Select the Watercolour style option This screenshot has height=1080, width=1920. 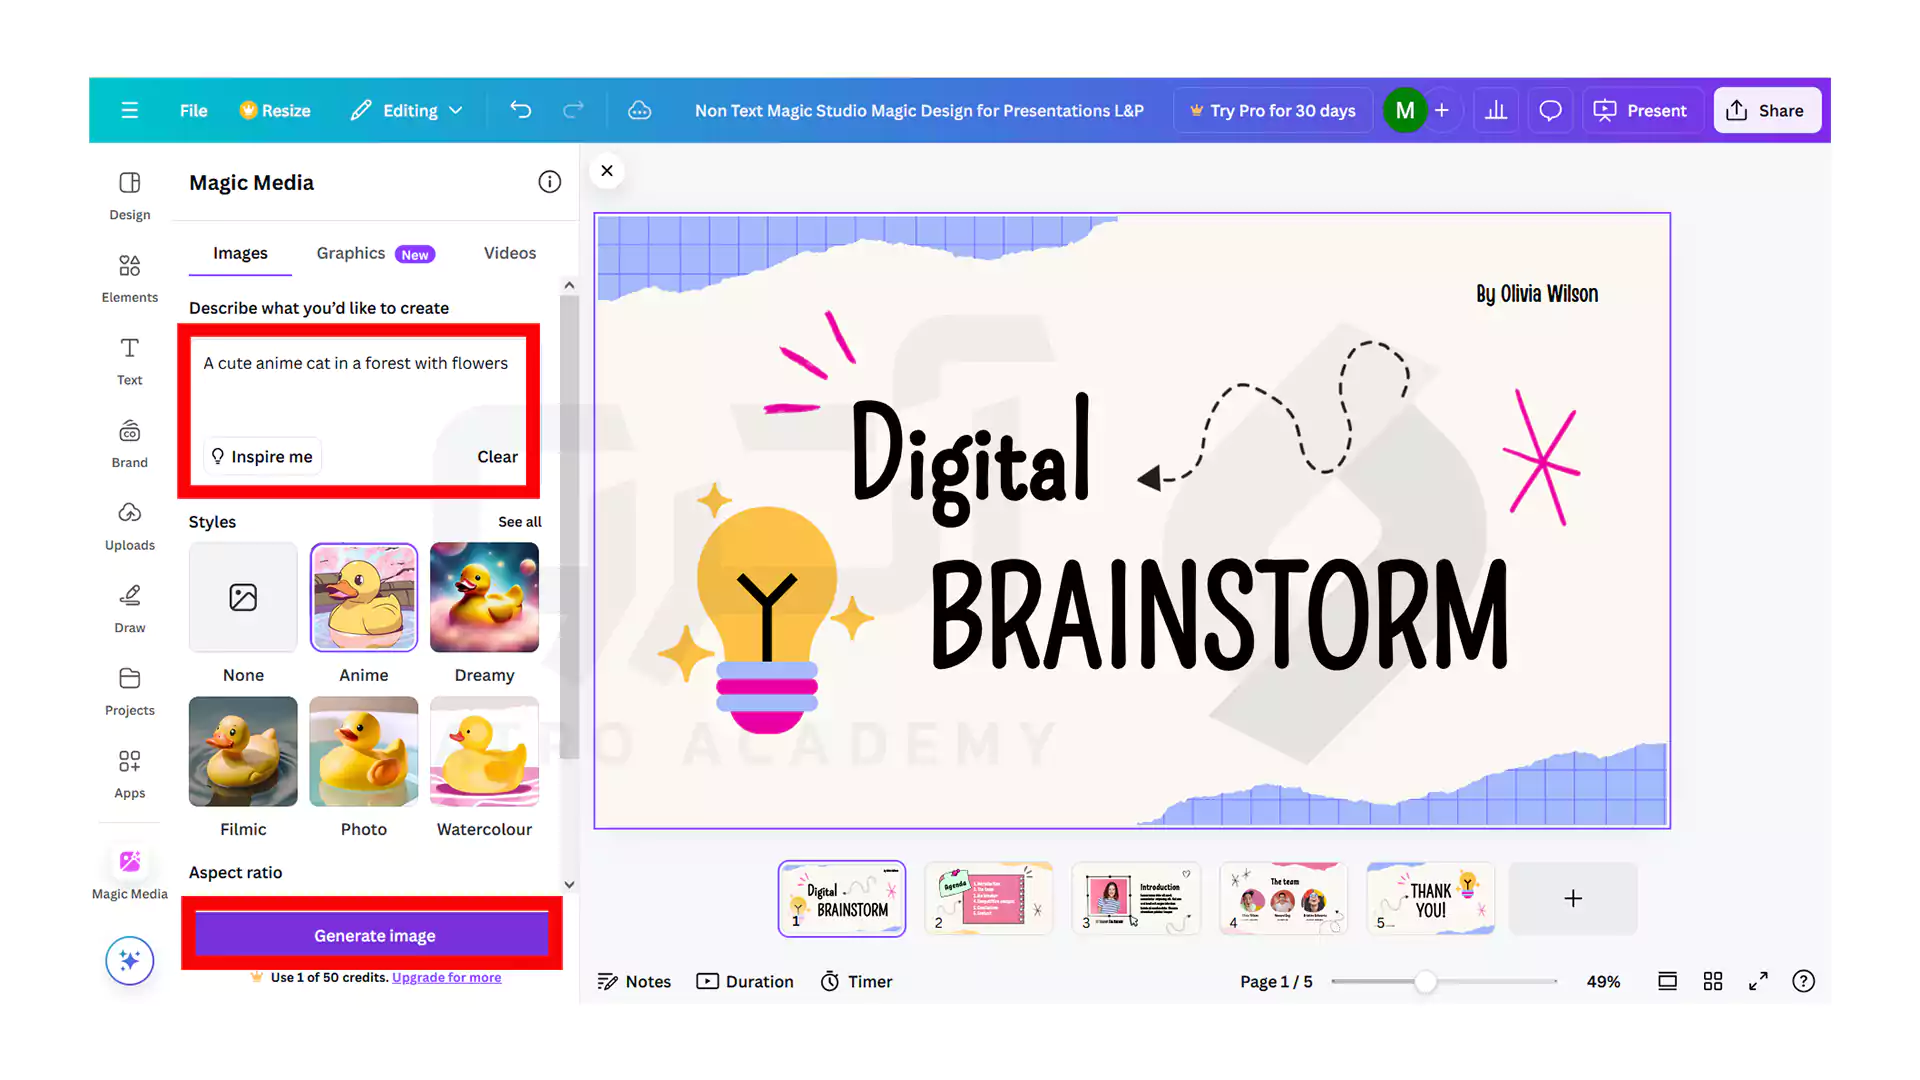coord(484,751)
